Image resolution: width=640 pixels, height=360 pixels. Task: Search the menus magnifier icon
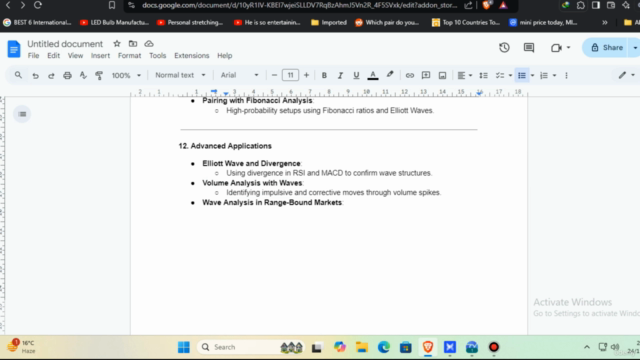(18, 75)
